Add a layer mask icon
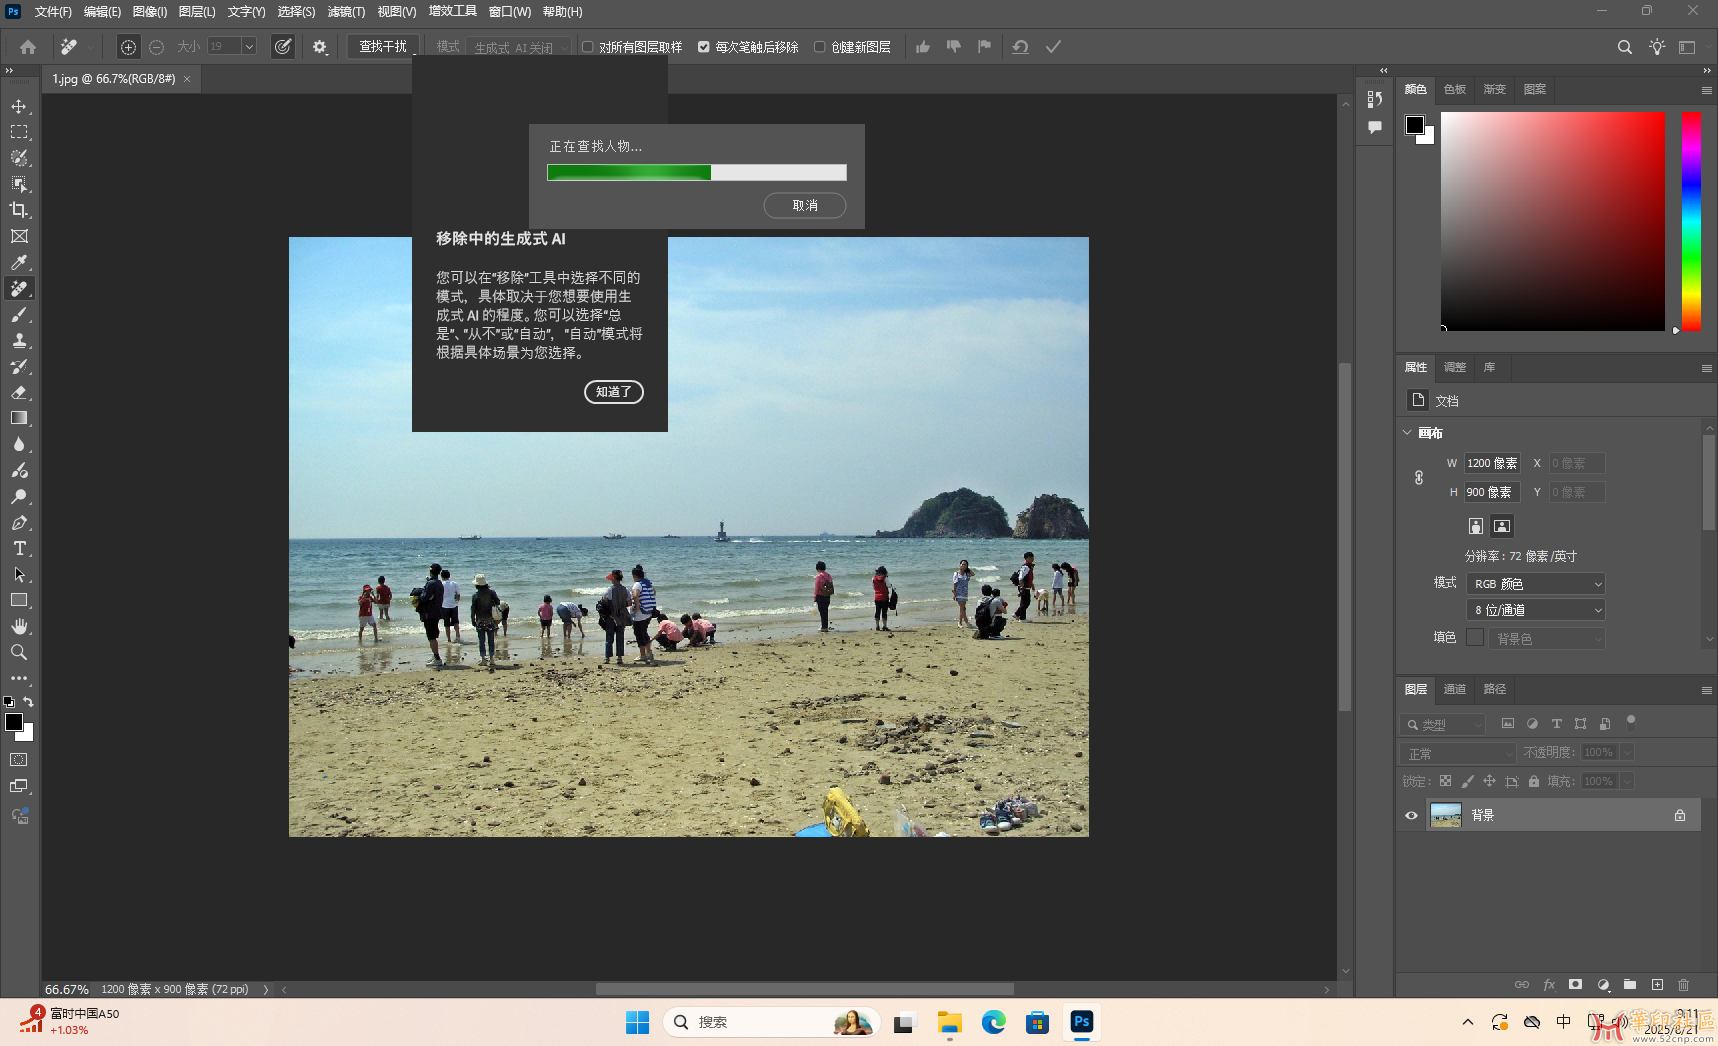This screenshot has height=1046, width=1718. click(x=1576, y=985)
